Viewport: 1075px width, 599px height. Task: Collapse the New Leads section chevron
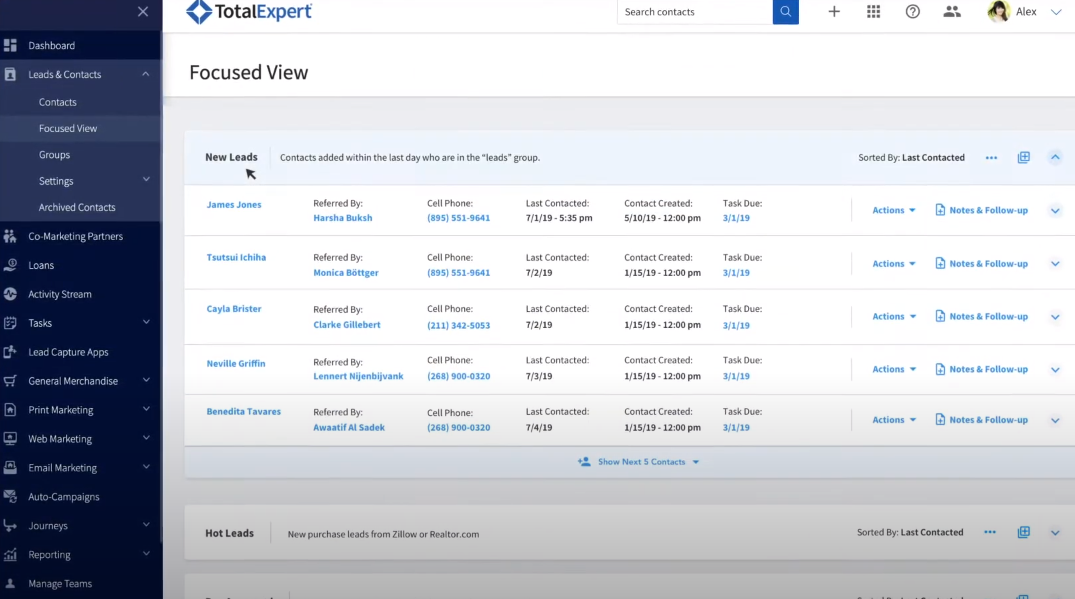[1055, 157]
